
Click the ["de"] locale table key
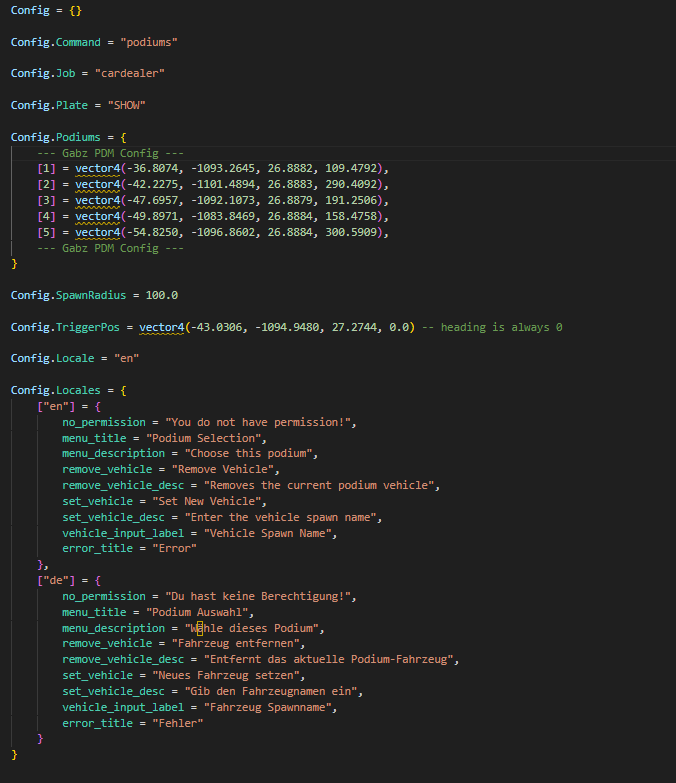pos(53,580)
